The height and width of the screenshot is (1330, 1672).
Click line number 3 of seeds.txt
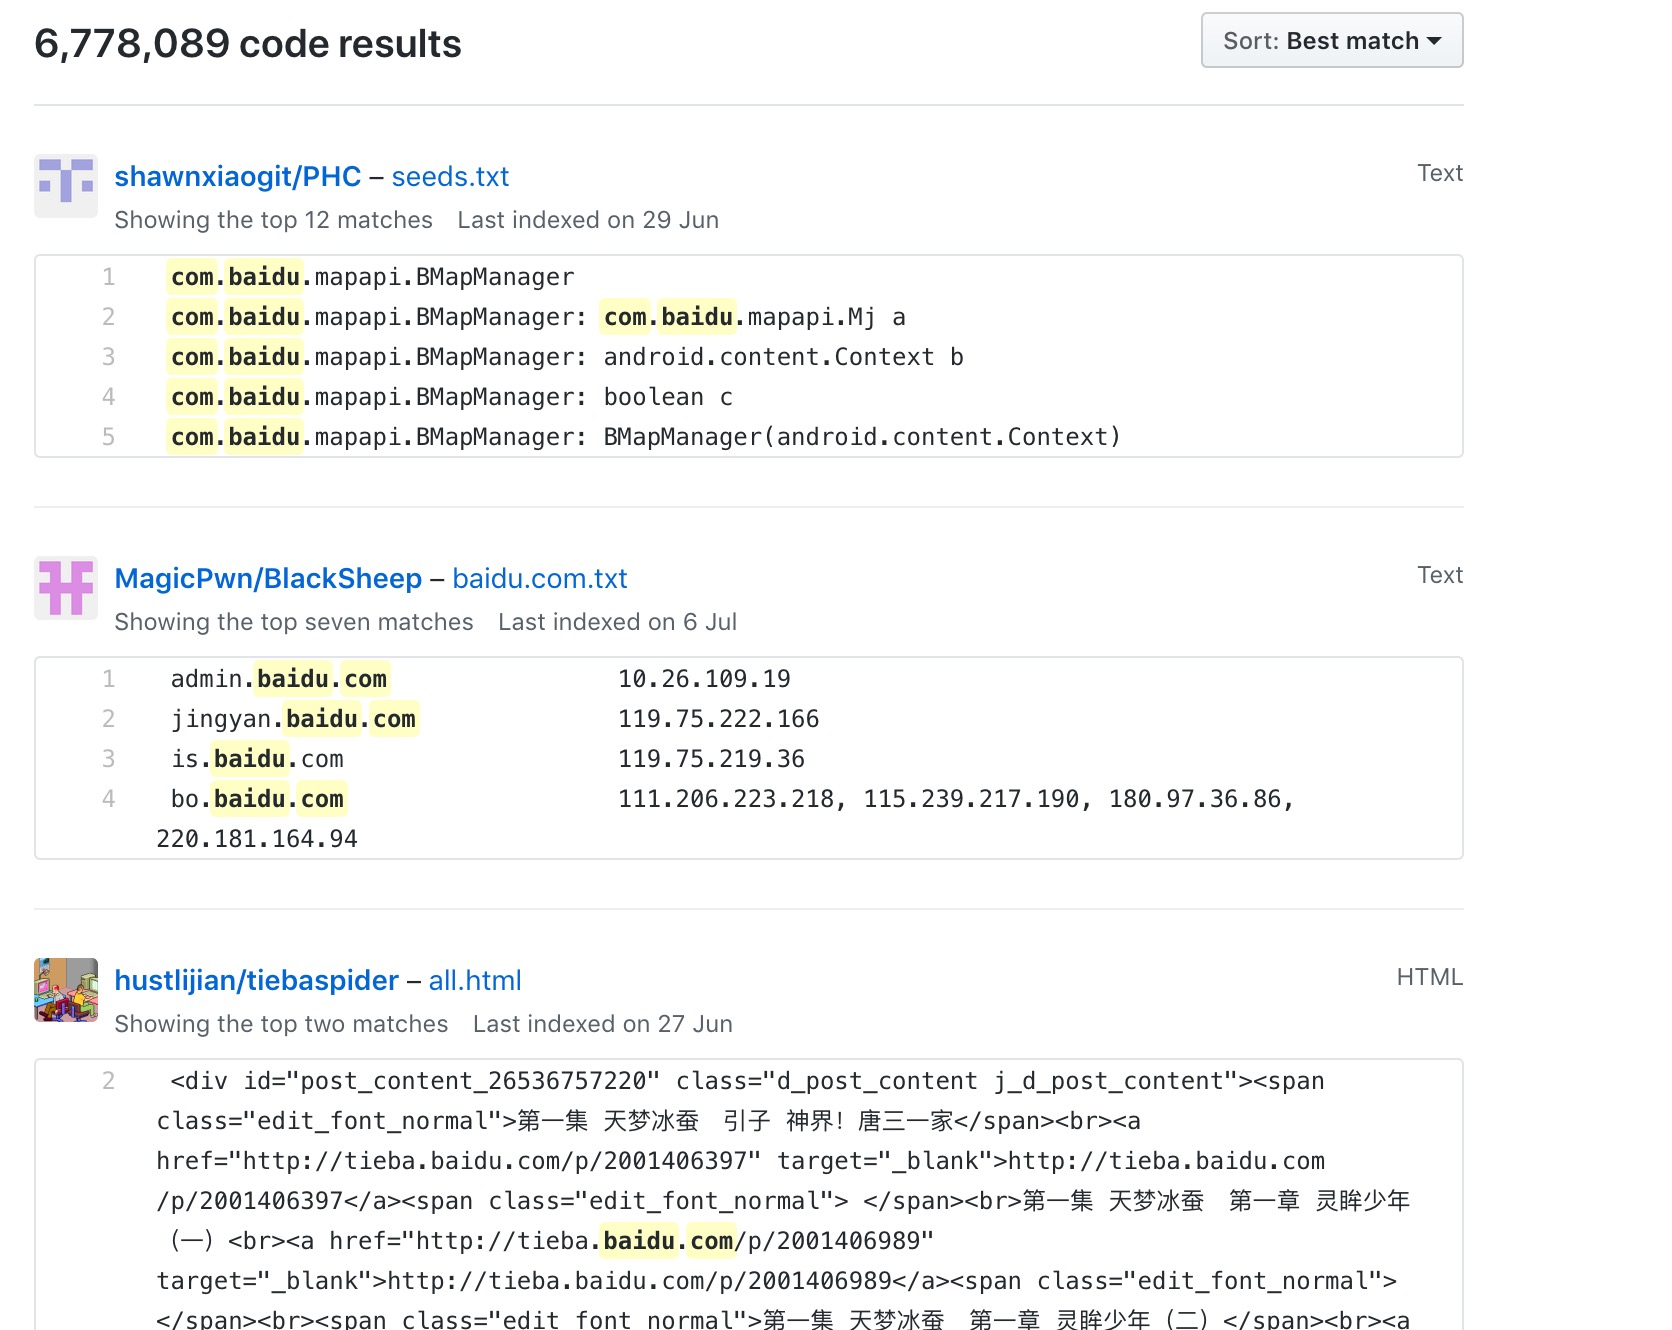pos(108,357)
